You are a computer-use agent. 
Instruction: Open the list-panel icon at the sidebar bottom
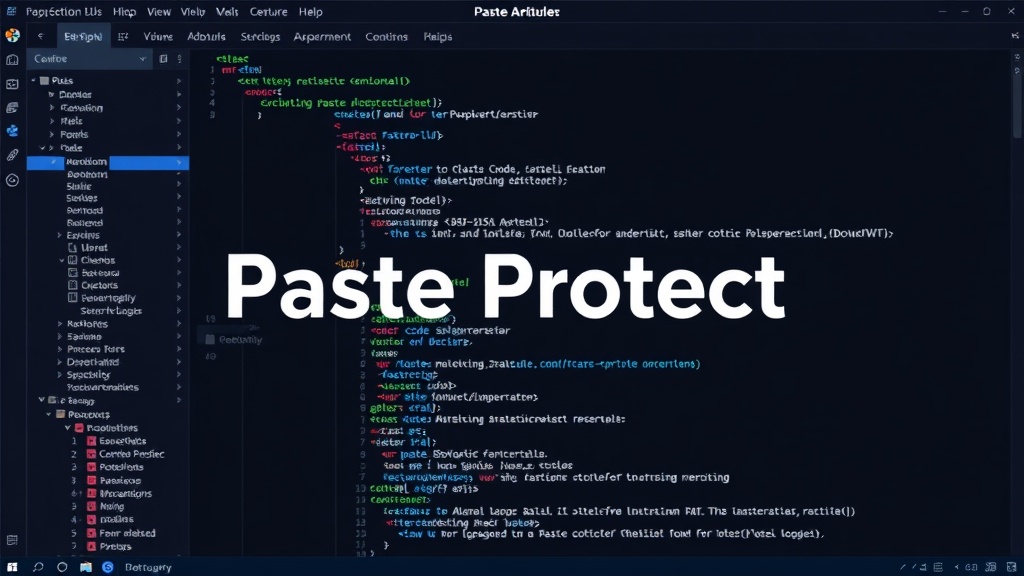tap(12, 540)
